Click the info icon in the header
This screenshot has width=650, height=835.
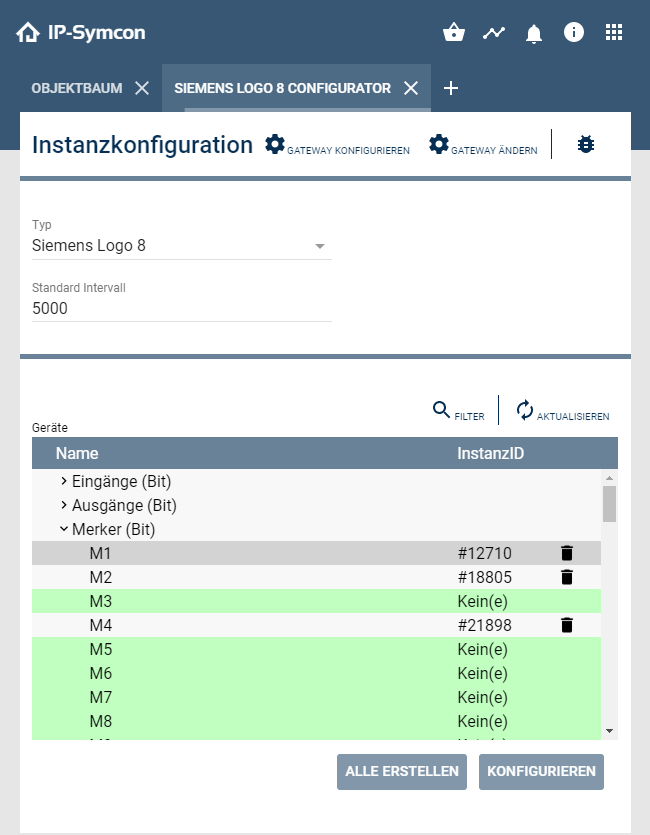click(x=573, y=32)
